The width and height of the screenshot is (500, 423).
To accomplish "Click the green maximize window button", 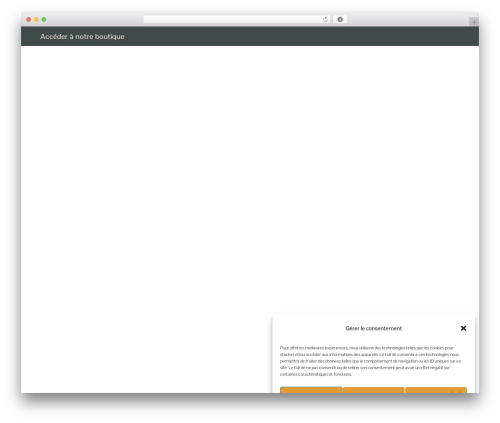I will tap(44, 20).
